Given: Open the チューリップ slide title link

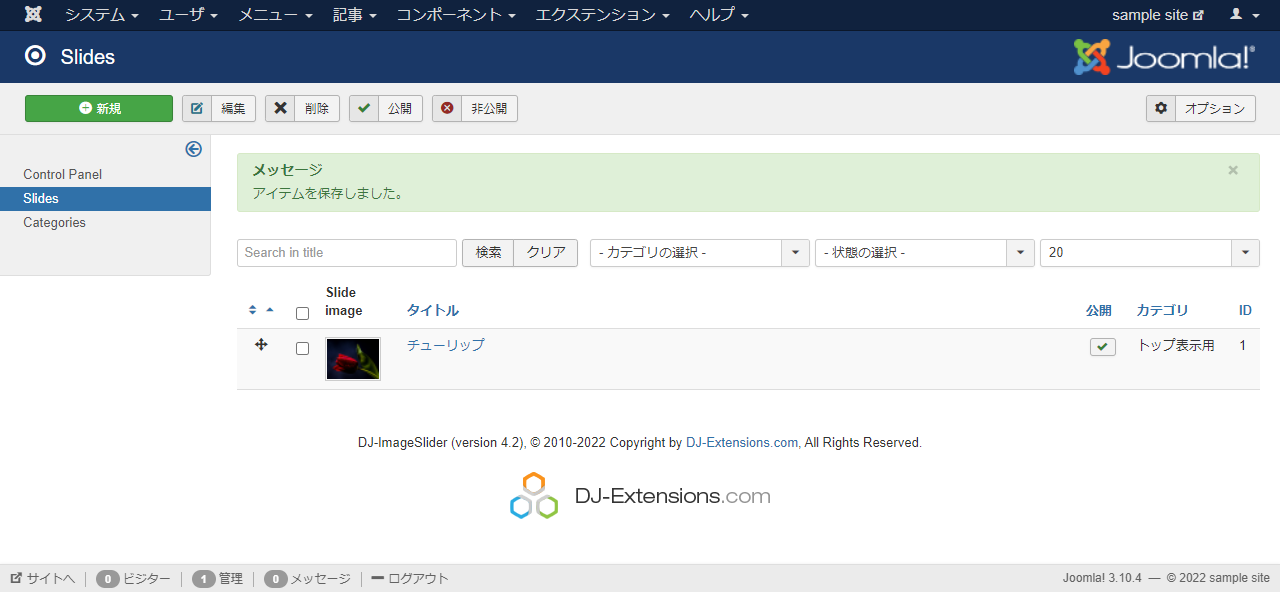Looking at the screenshot, I should 445,345.
